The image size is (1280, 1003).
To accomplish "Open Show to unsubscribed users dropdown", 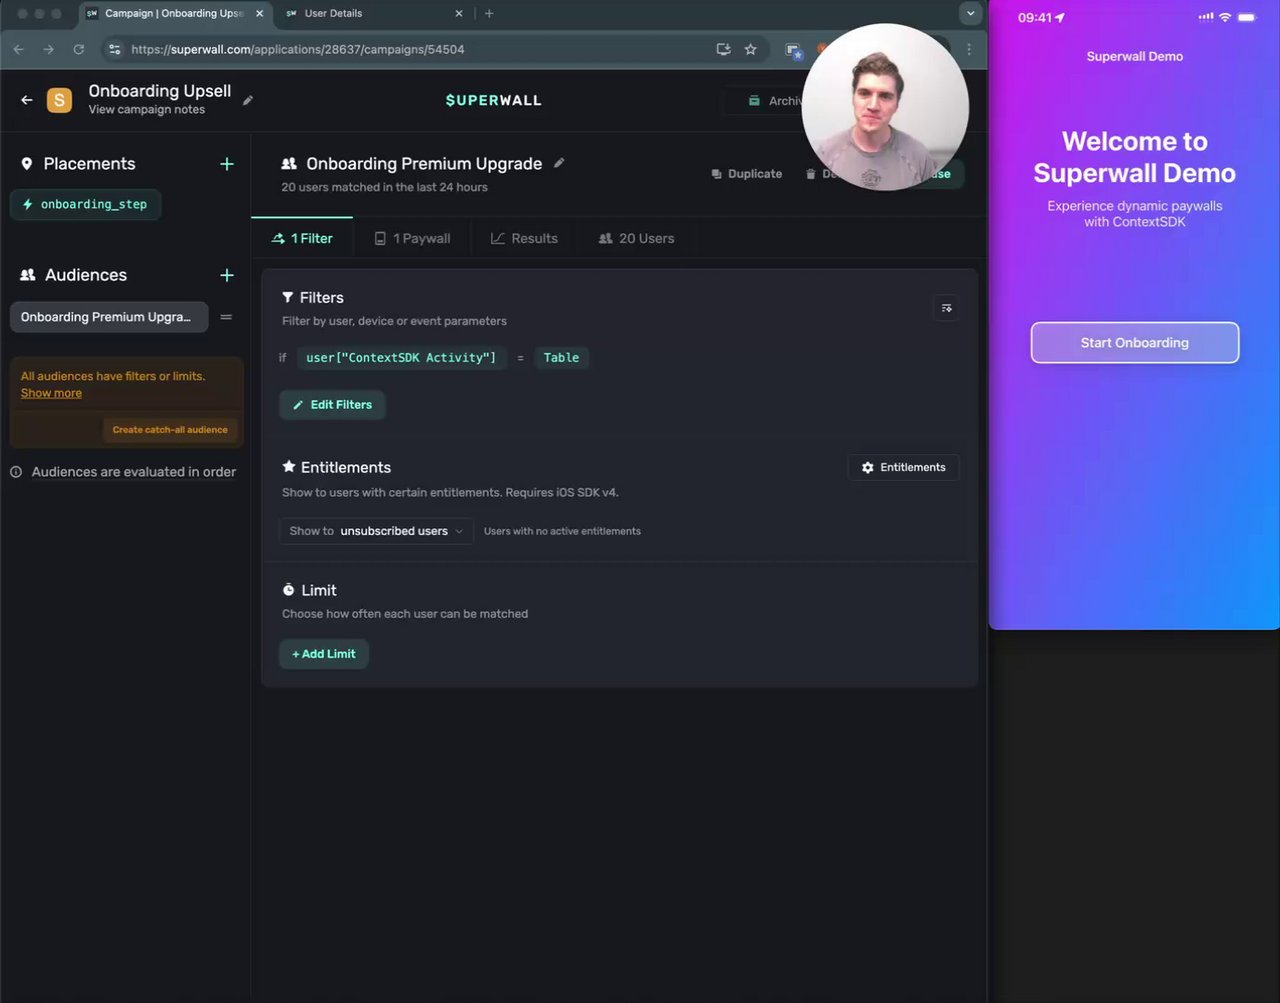I will pyautogui.click(x=376, y=531).
